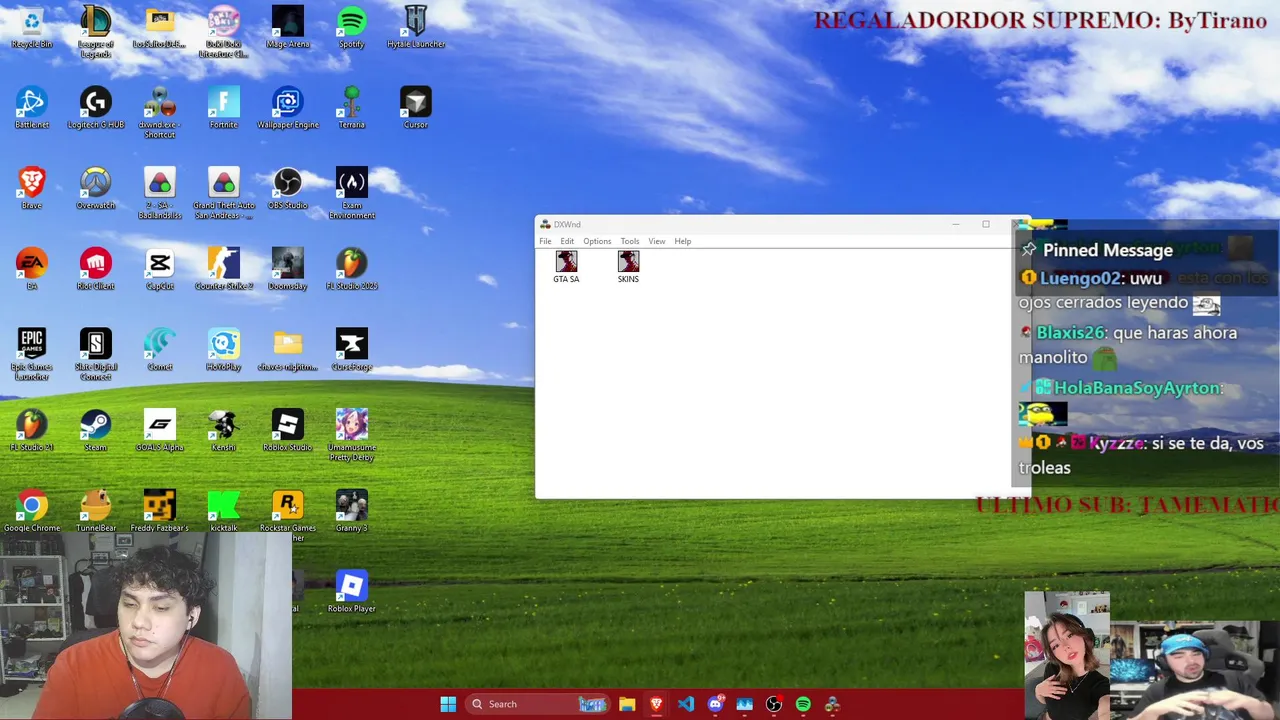Select the Doomsday desktop shortcut
Image resolution: width=1280 pixels, height=720 pixels.
287,269
